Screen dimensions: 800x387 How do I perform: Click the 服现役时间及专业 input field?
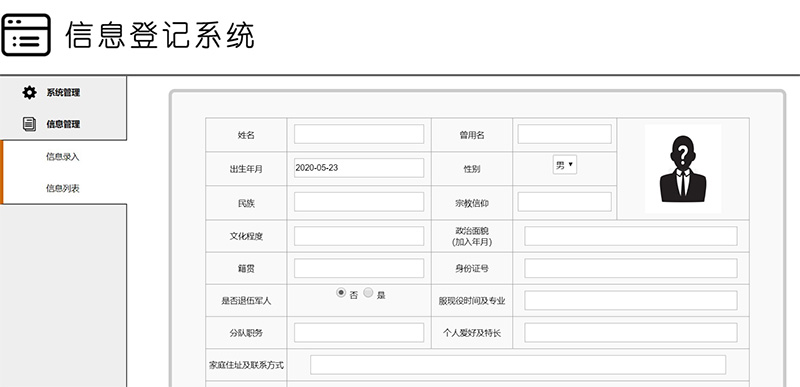[631, 300]
